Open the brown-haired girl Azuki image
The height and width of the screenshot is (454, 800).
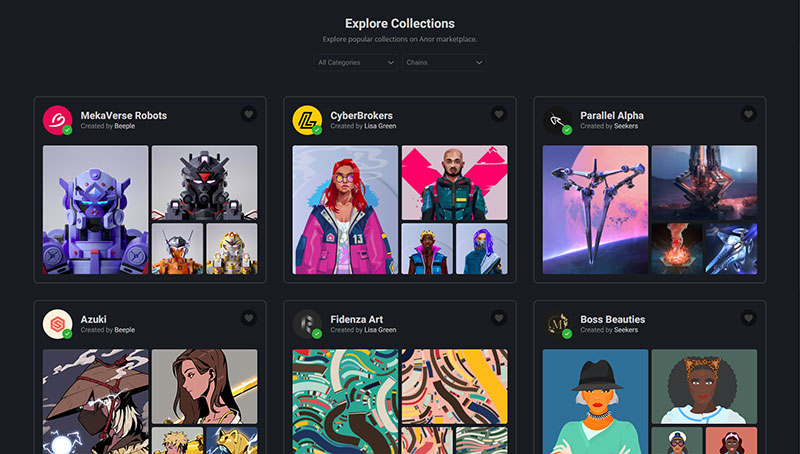click(x=205, y=387)
